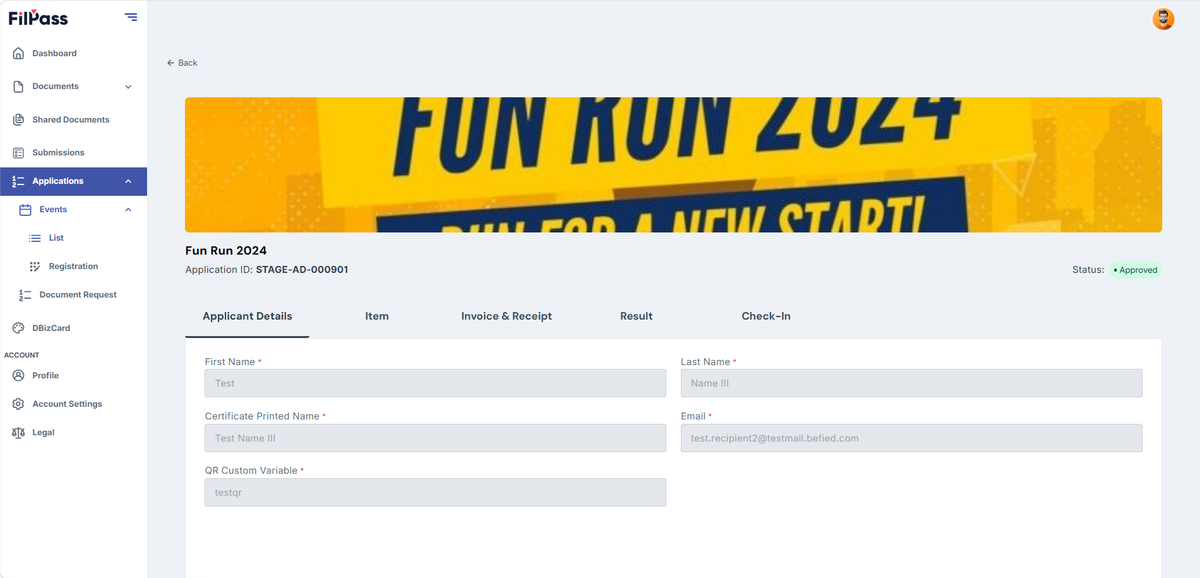The image size is (1200, 578).
Task: Expand the Documents submenu chevron
Action: [x=128, y=87]
